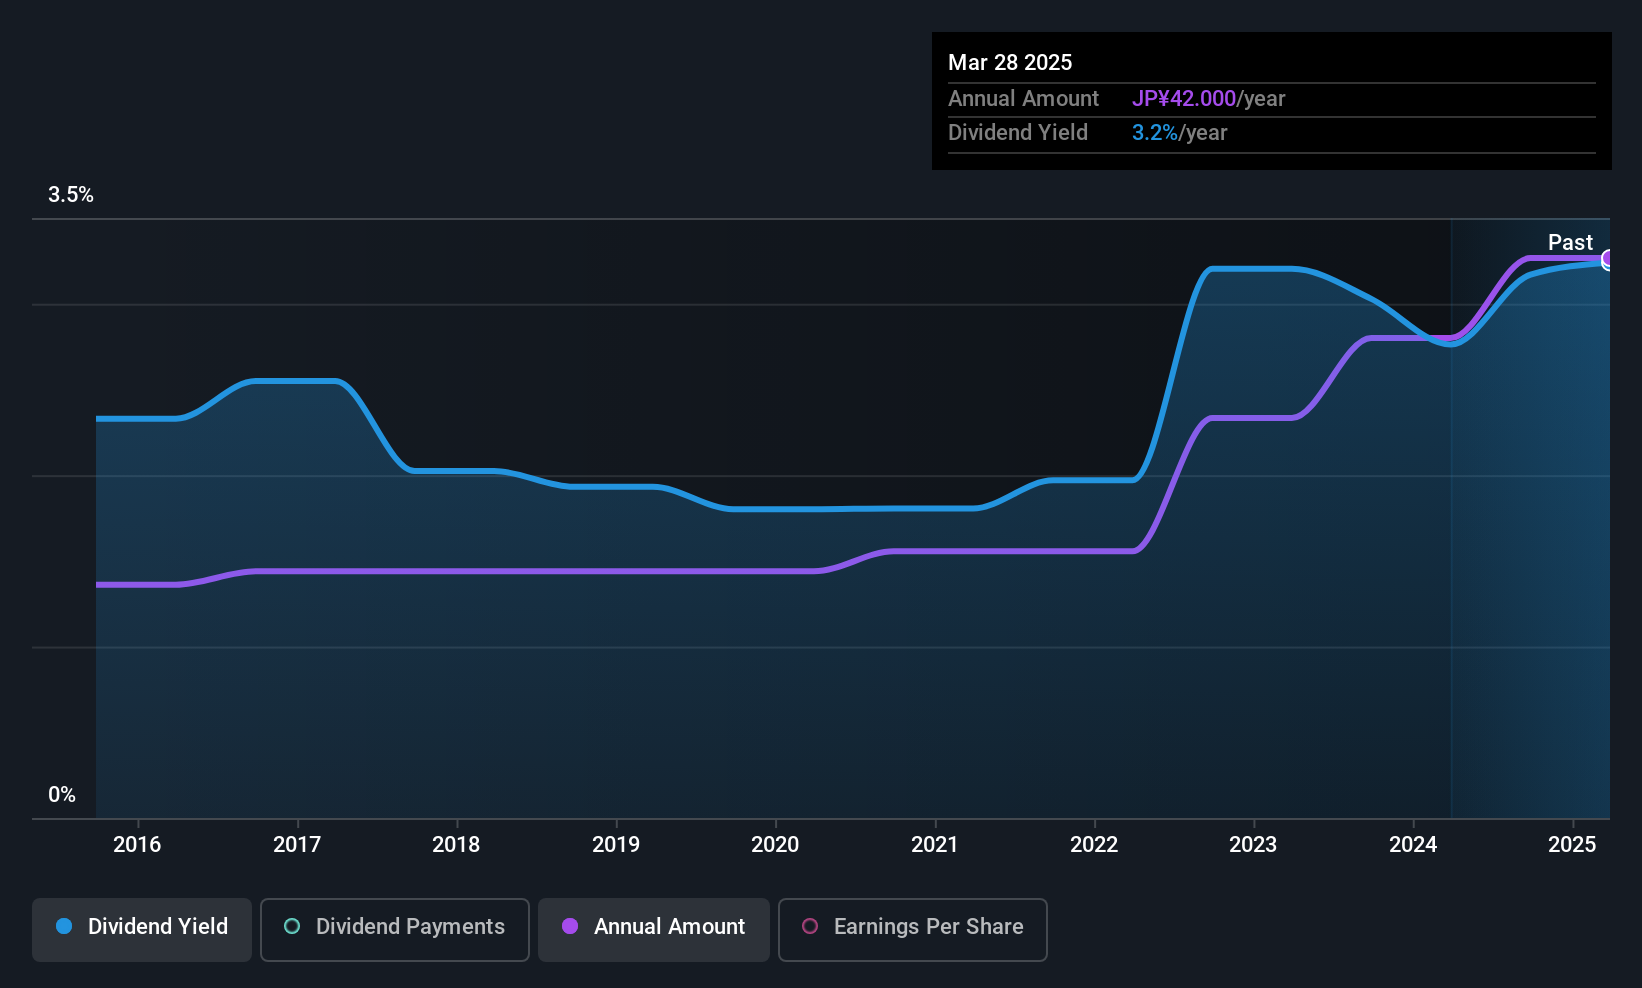The image size is (1642, 988).
Task: Click the 2018 x-axis label
Action: 456,844
